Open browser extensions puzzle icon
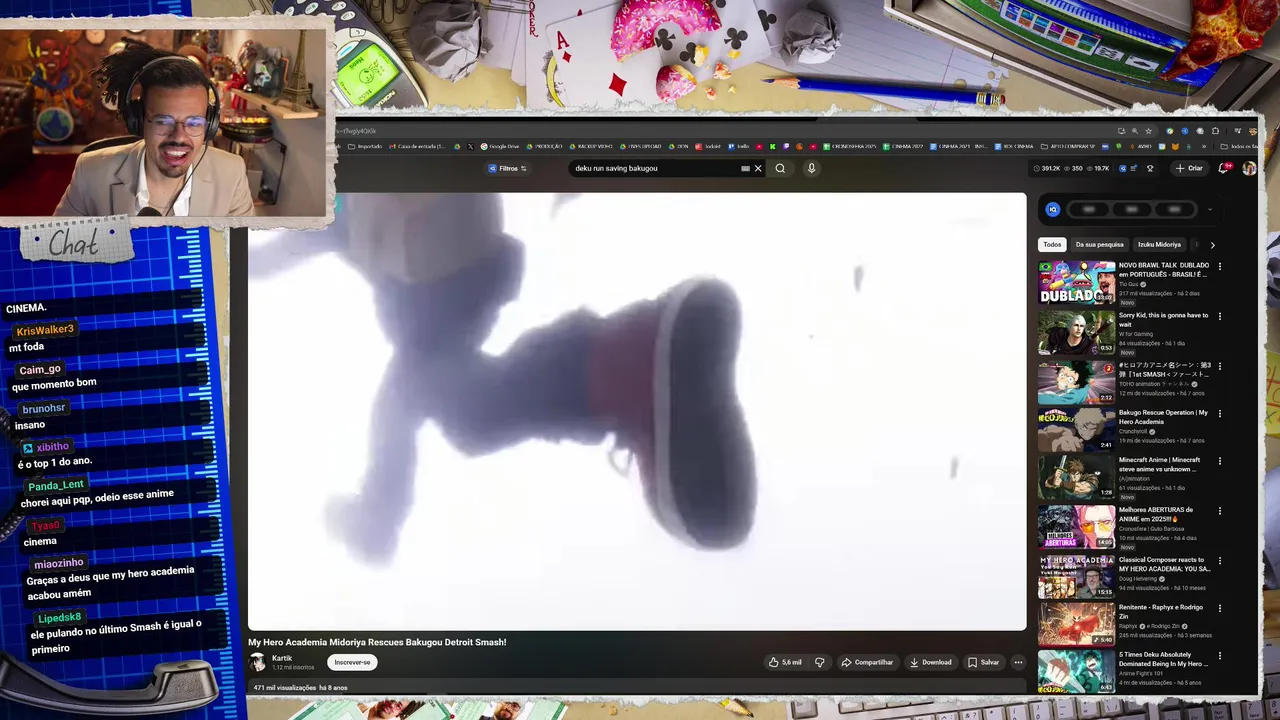The height and width of the screenshot is (720, 1280). tap(1215, 131)
